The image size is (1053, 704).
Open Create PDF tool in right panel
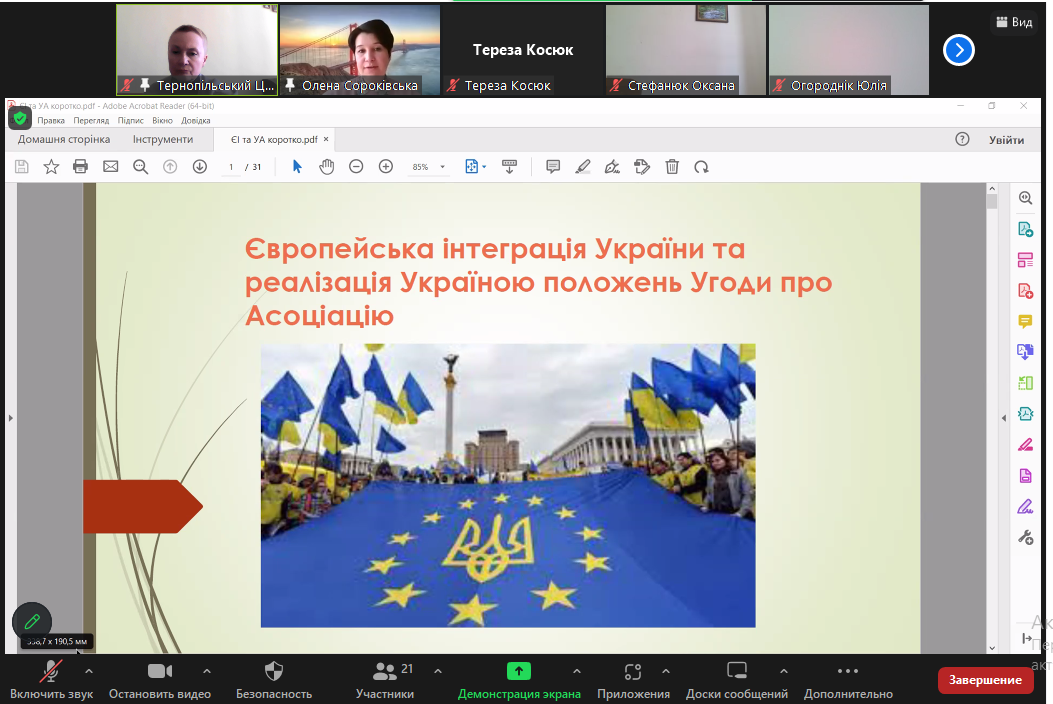coord(1025,291)
